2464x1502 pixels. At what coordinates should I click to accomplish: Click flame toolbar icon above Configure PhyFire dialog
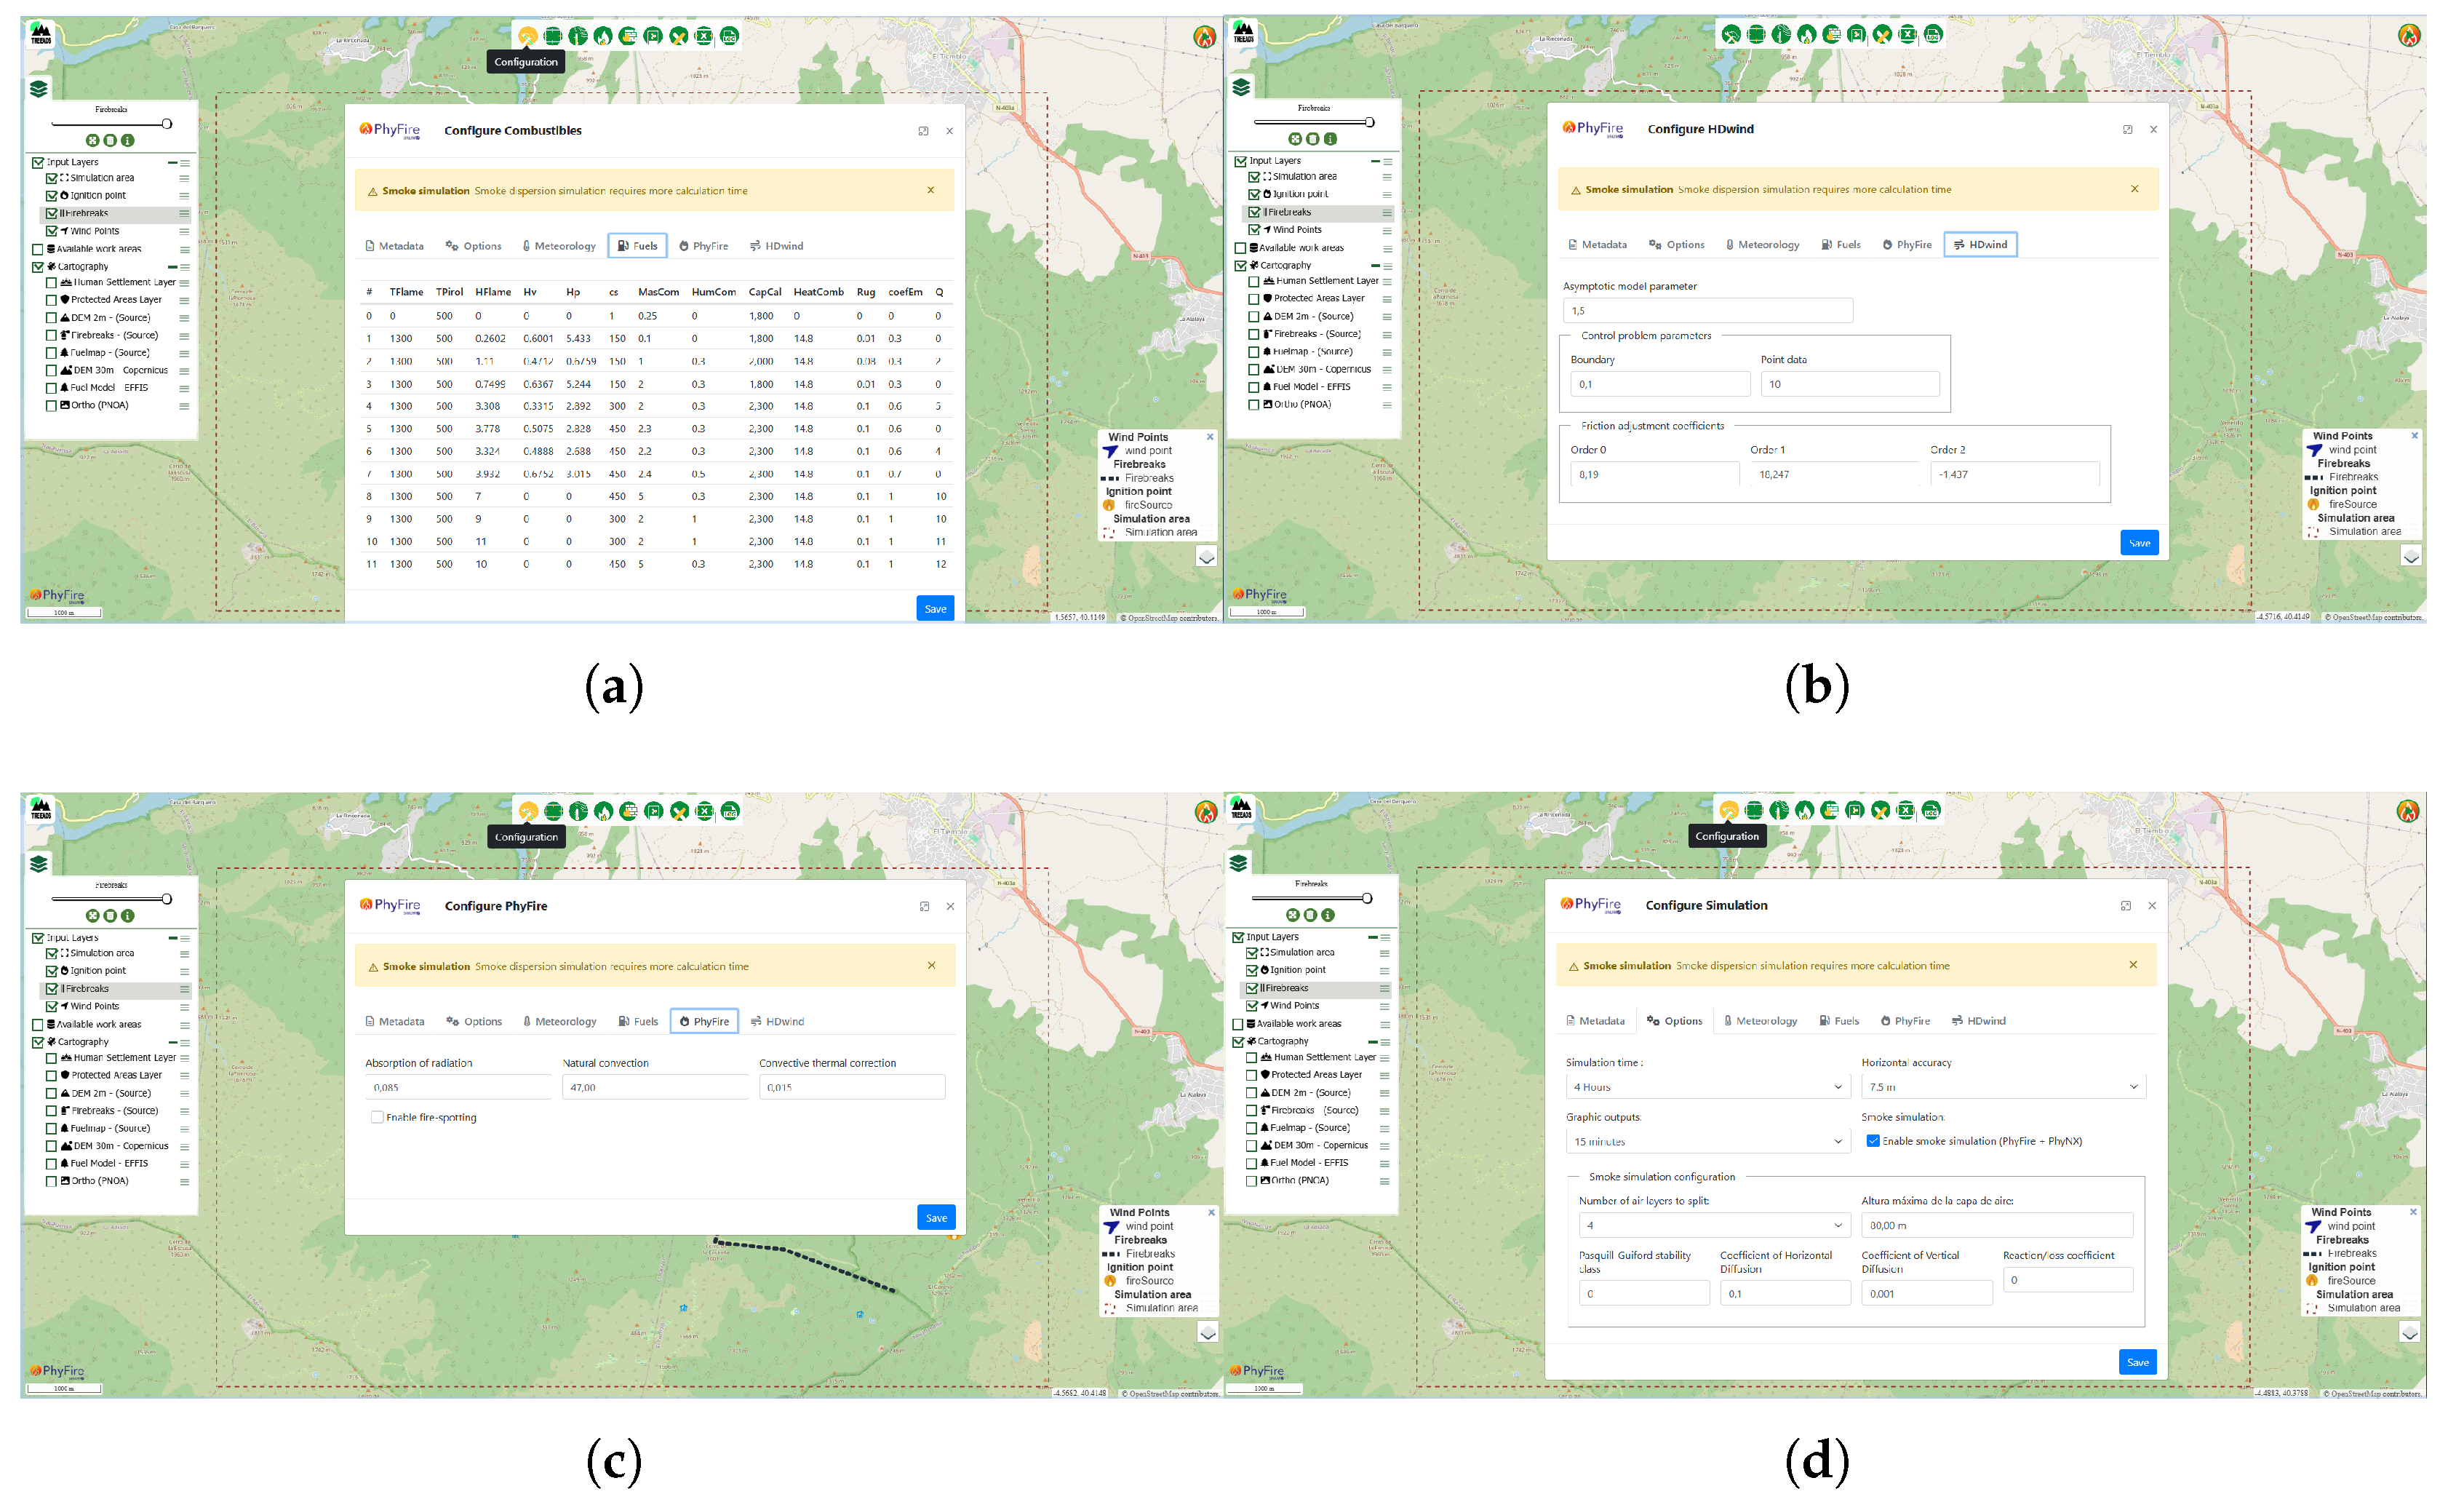pos(603,811)
